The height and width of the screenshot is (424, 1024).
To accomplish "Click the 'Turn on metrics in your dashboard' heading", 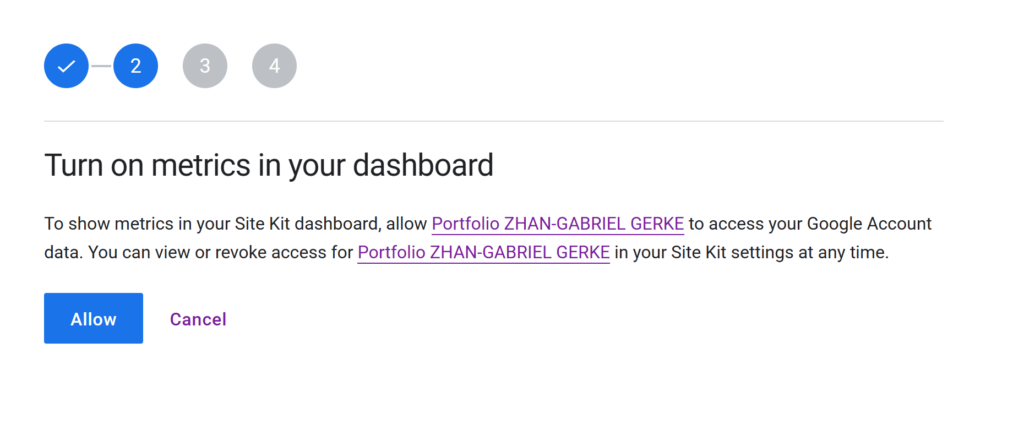I will pyautogui.click(x=268, y=165).
